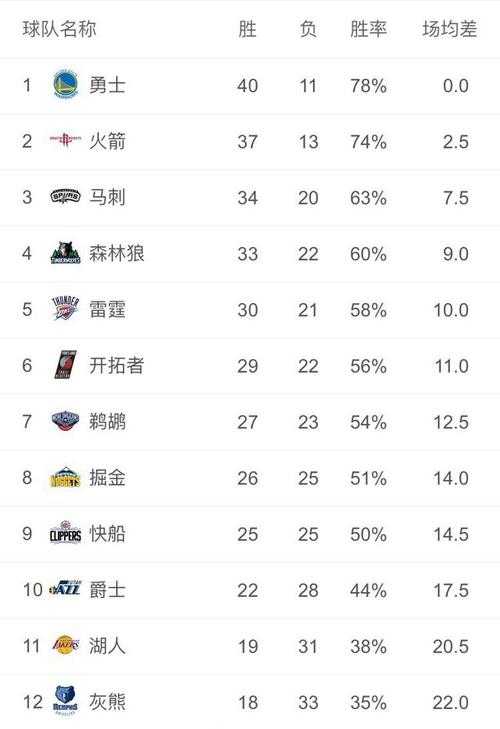Sort by 胜率 column header
500x729 pixels.
[x=368, y=29]
